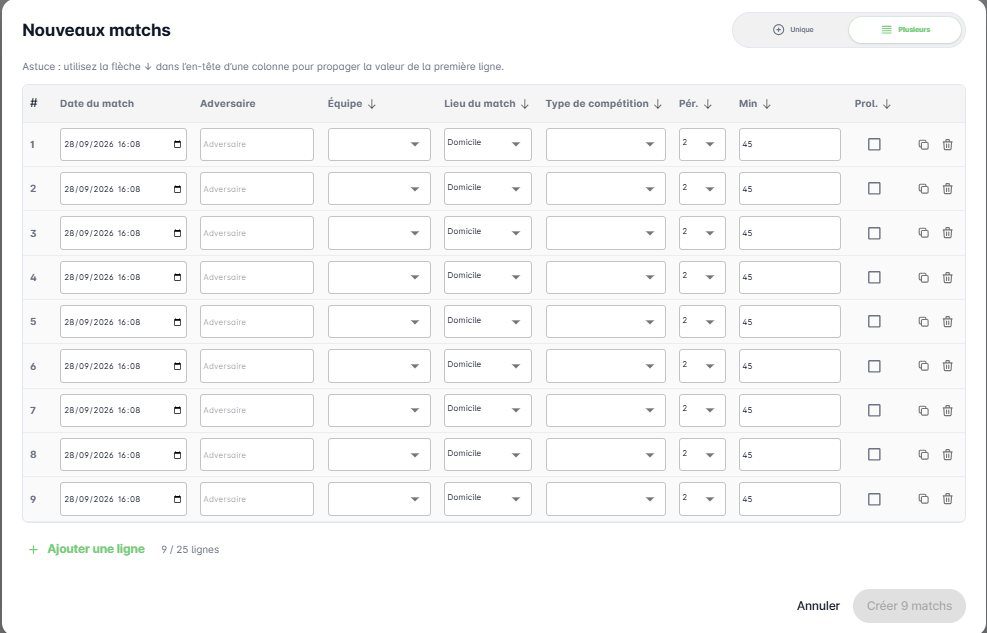Duplicate row 8 with copy icon
This screenshot has height=633, width=987.
[x=923, y=454]
